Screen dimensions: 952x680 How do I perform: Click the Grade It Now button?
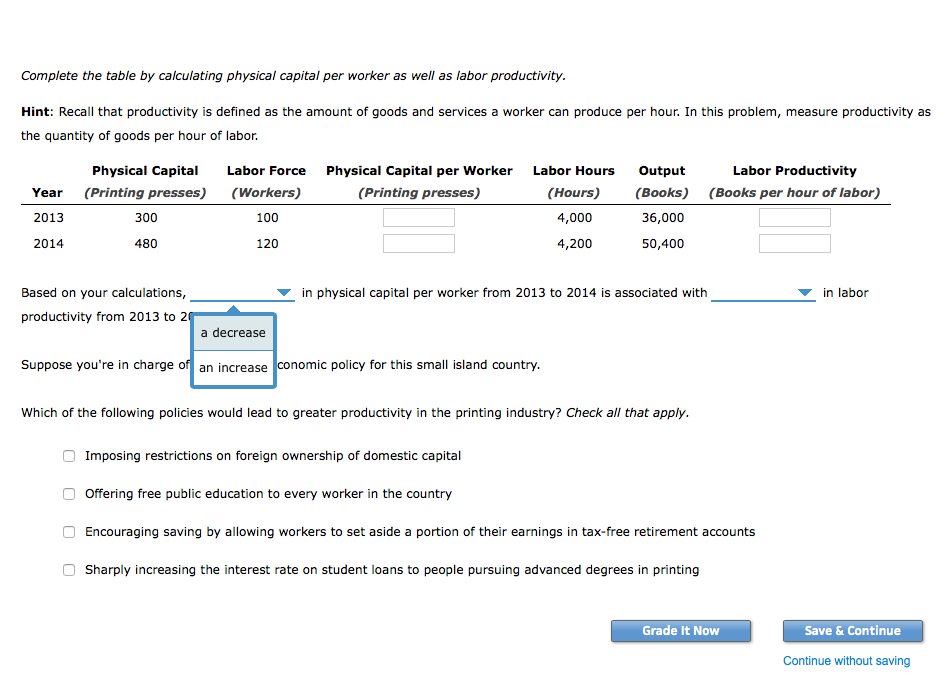point(680,630)
